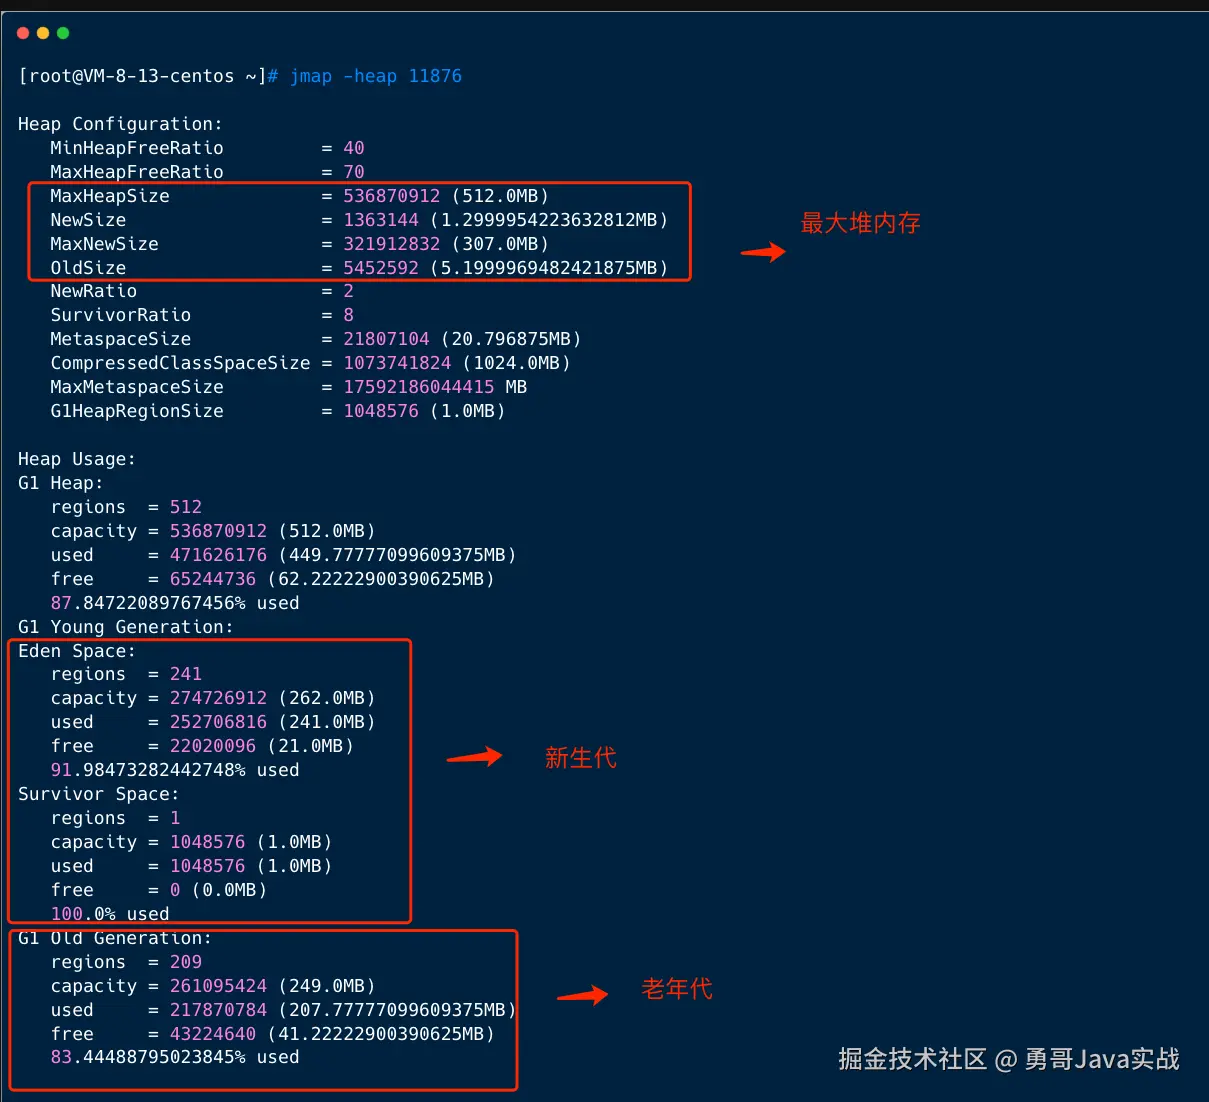This screenshot has width=1209, height=1102.
Task: Click the Heap Usage heading
Action: click(x=76, y=459)
